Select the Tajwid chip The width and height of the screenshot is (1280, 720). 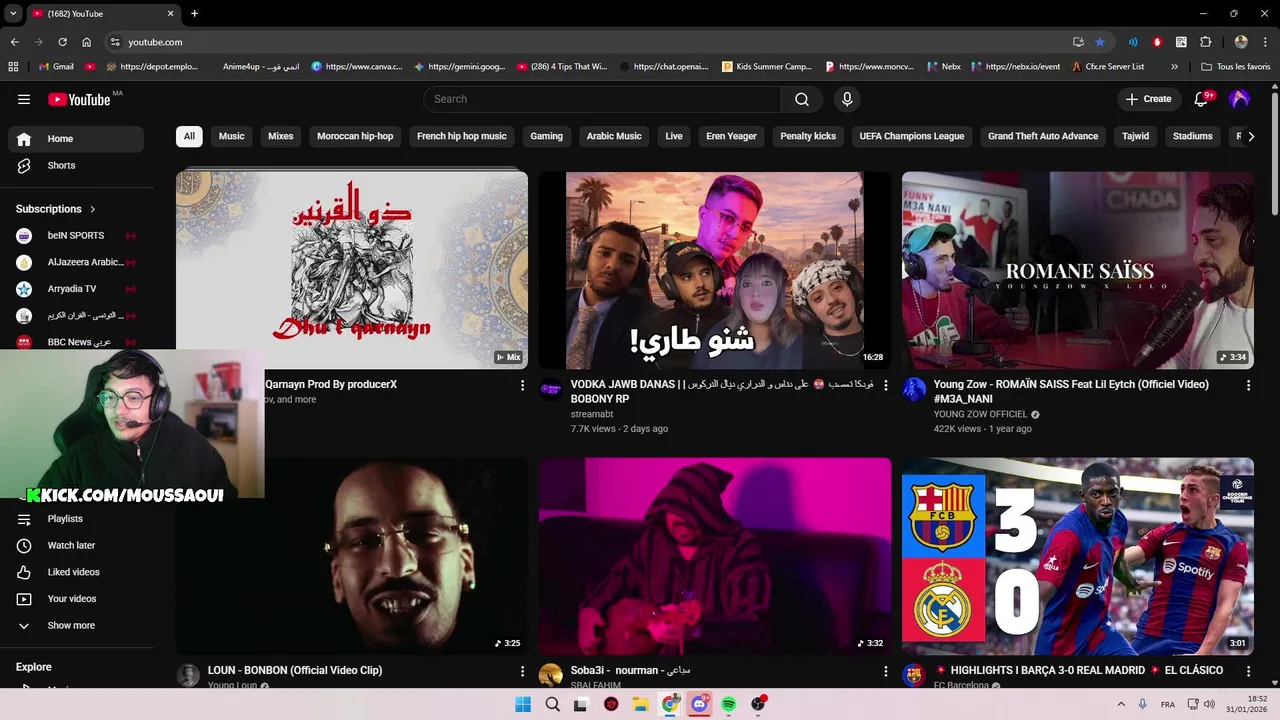pos(1136,136)
